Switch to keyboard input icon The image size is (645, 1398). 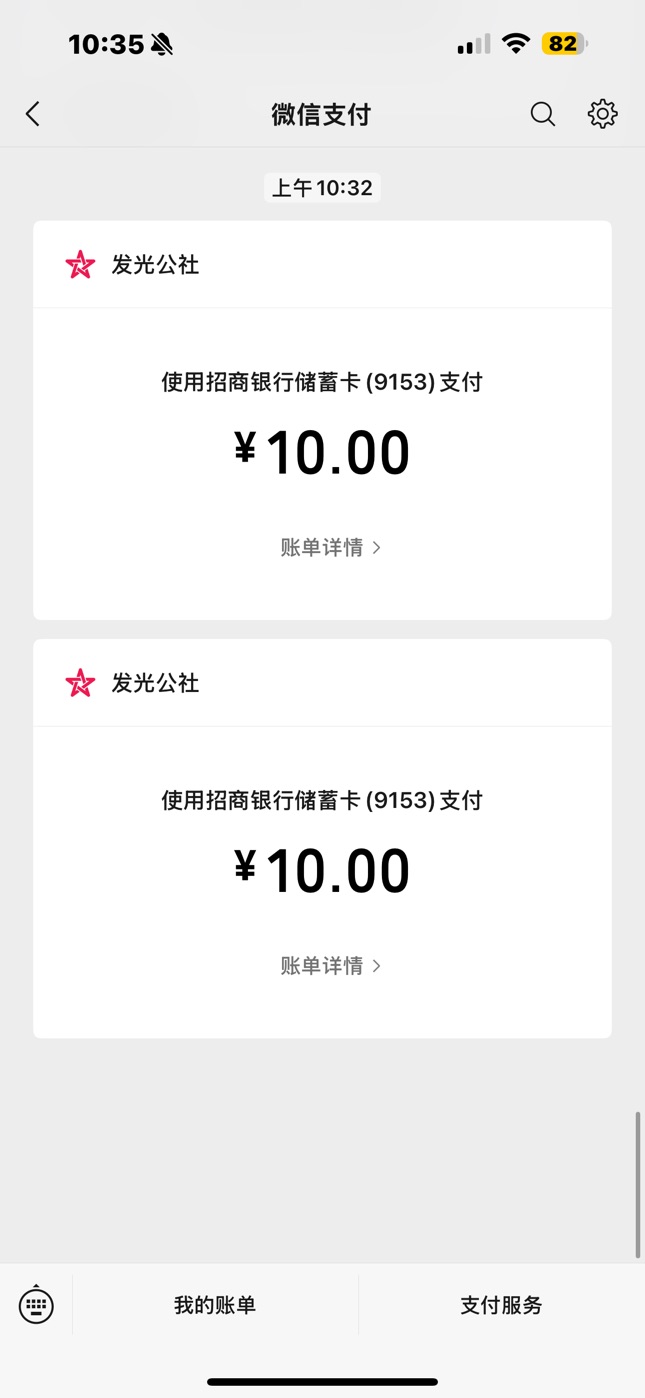pyautogui.click(x=36, y=1305)
